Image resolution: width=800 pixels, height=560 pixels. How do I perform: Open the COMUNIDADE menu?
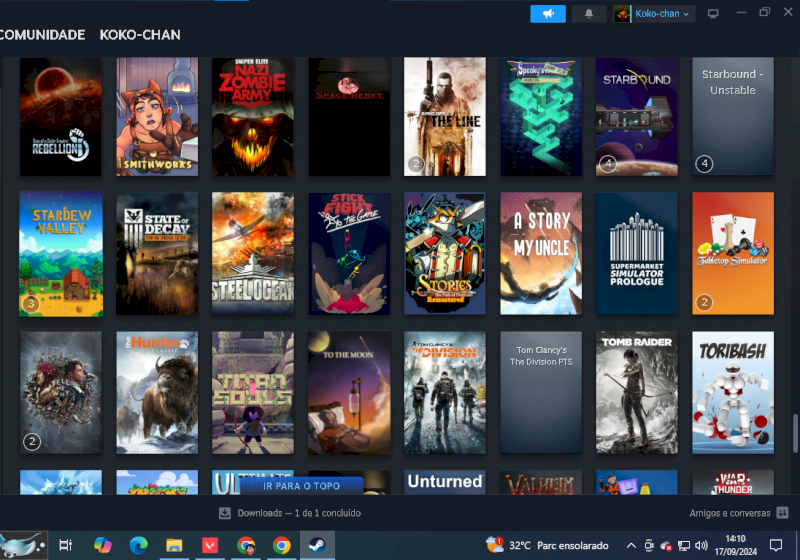42,35
